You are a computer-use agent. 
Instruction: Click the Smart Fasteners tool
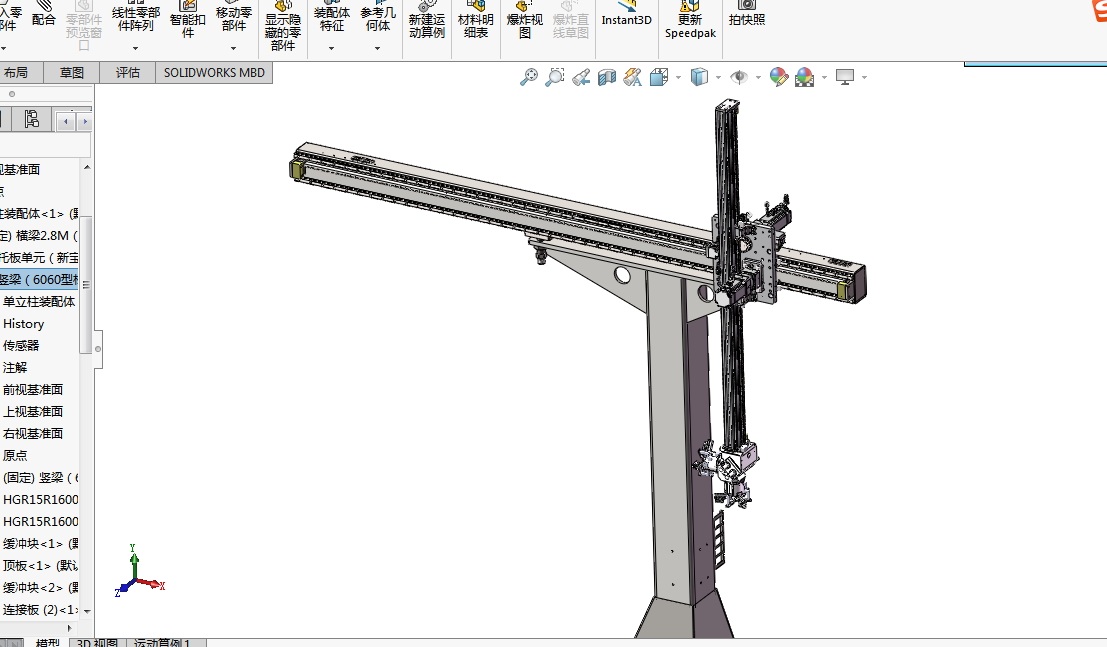[x=187, y=20]
